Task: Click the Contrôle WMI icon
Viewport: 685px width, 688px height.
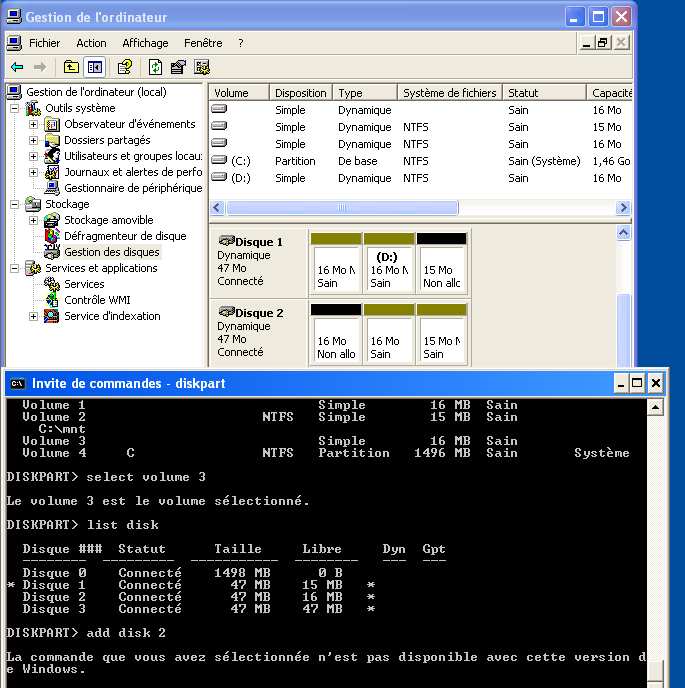Action: 52,300
